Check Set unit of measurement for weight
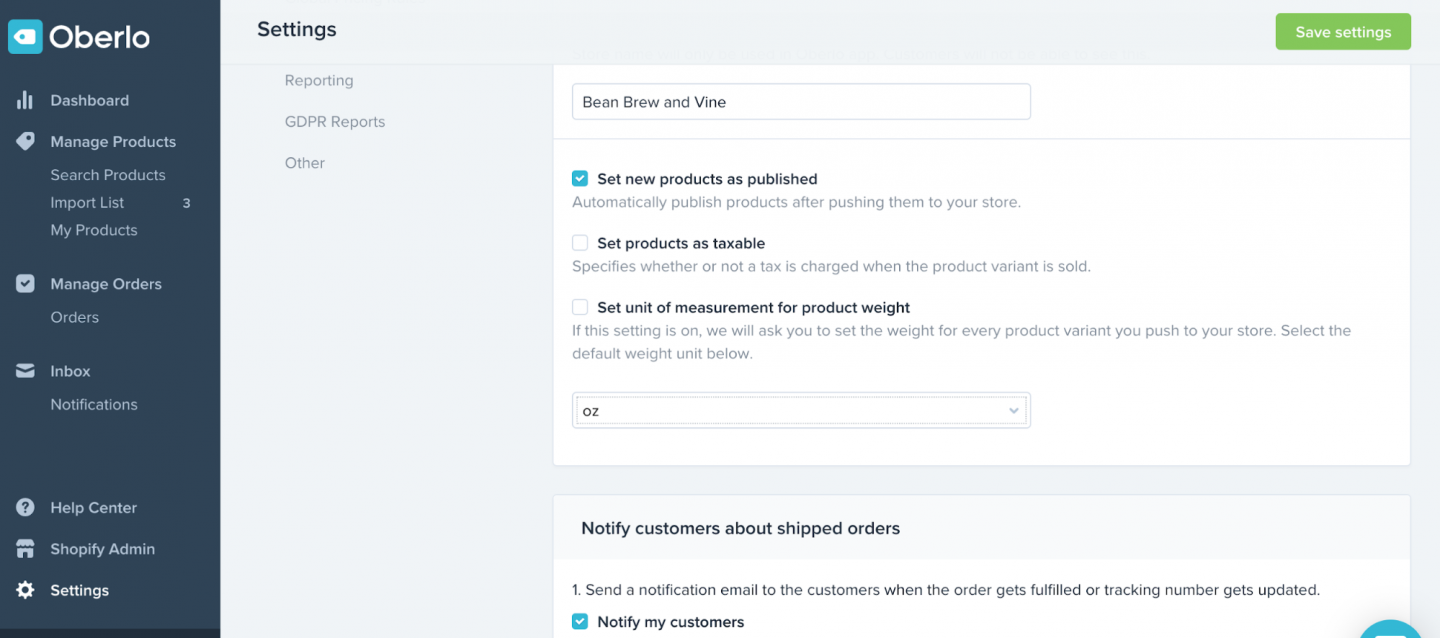1440x638 pixels. pos(580,307)
